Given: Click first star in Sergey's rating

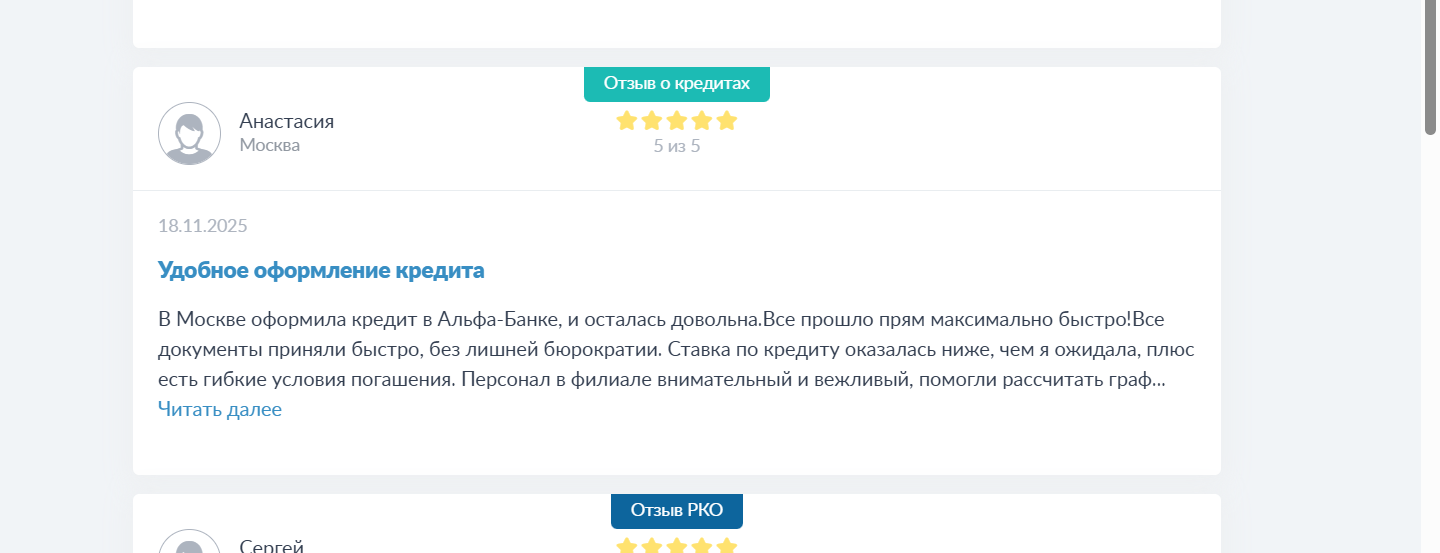Looking at the screenshot, I should tap(627, 546).
